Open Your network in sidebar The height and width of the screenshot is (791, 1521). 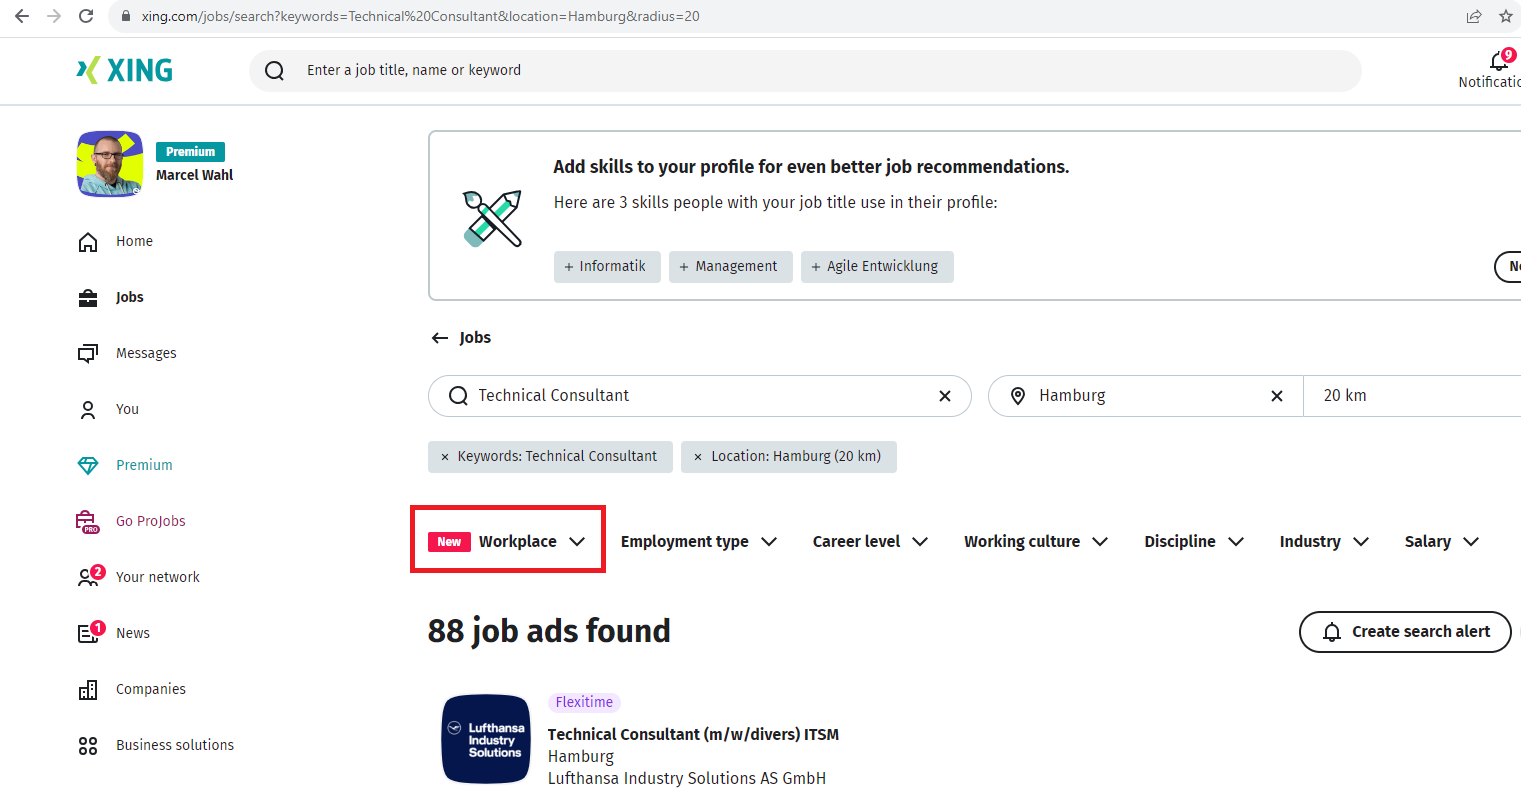coord(157,577)
